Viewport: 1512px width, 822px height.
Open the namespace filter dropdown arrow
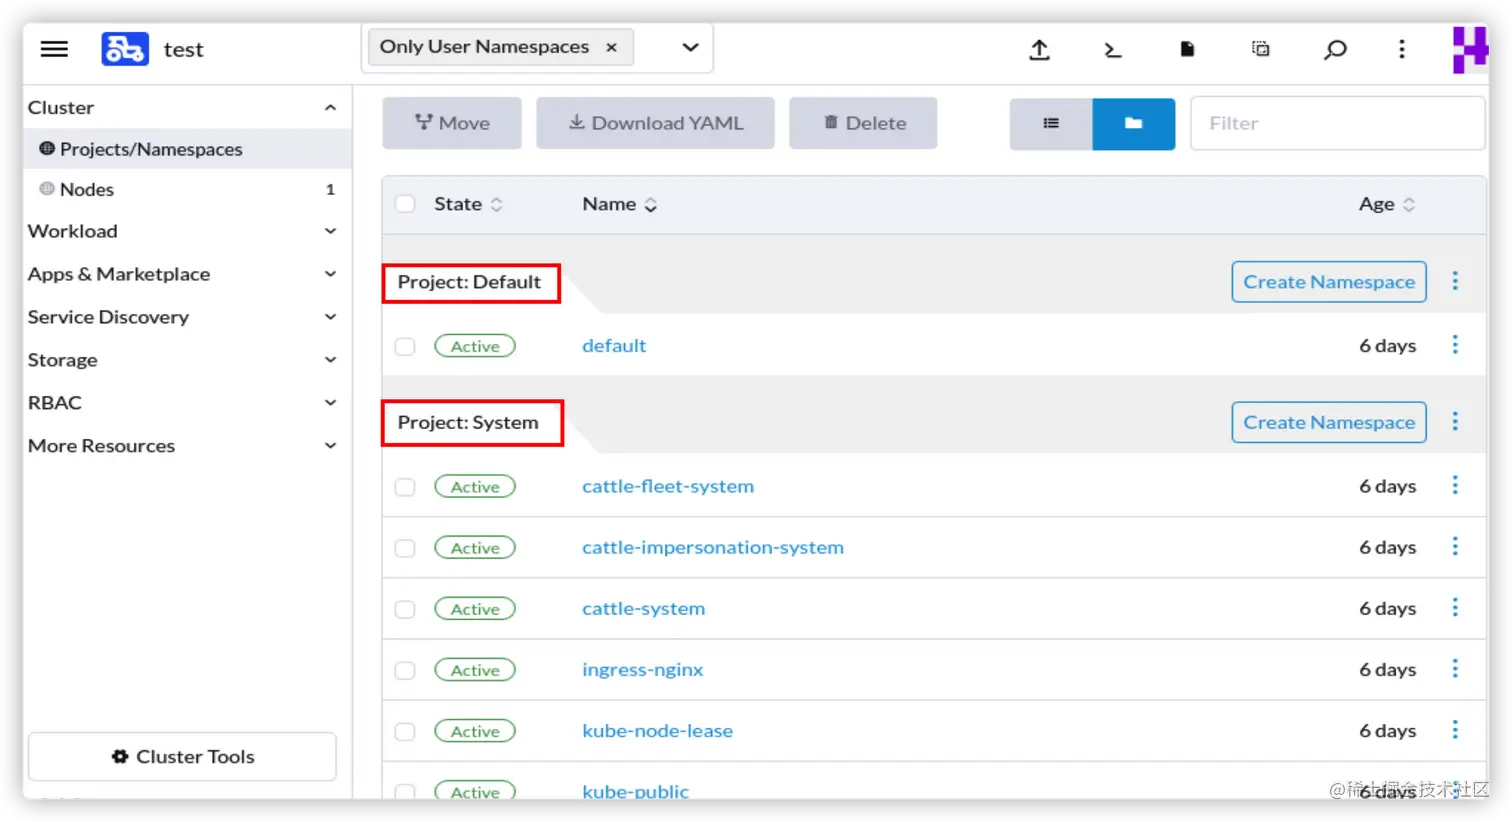click(690, 47)
